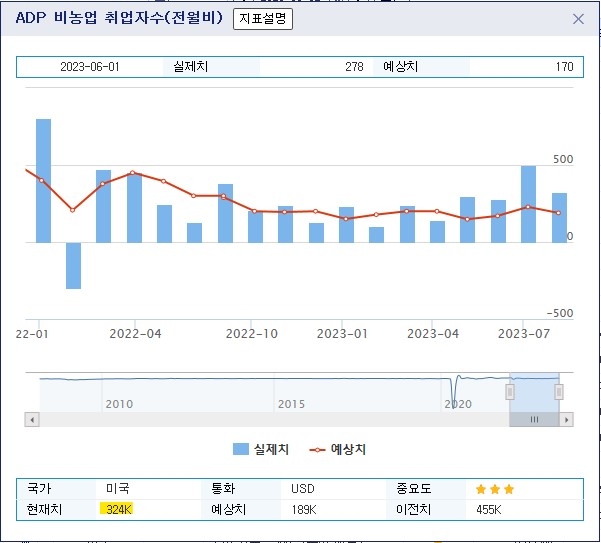The height and width of the screenshot is (543, 601).
Task: Click the 2015 label in navigator timeline
Action: 291,404
